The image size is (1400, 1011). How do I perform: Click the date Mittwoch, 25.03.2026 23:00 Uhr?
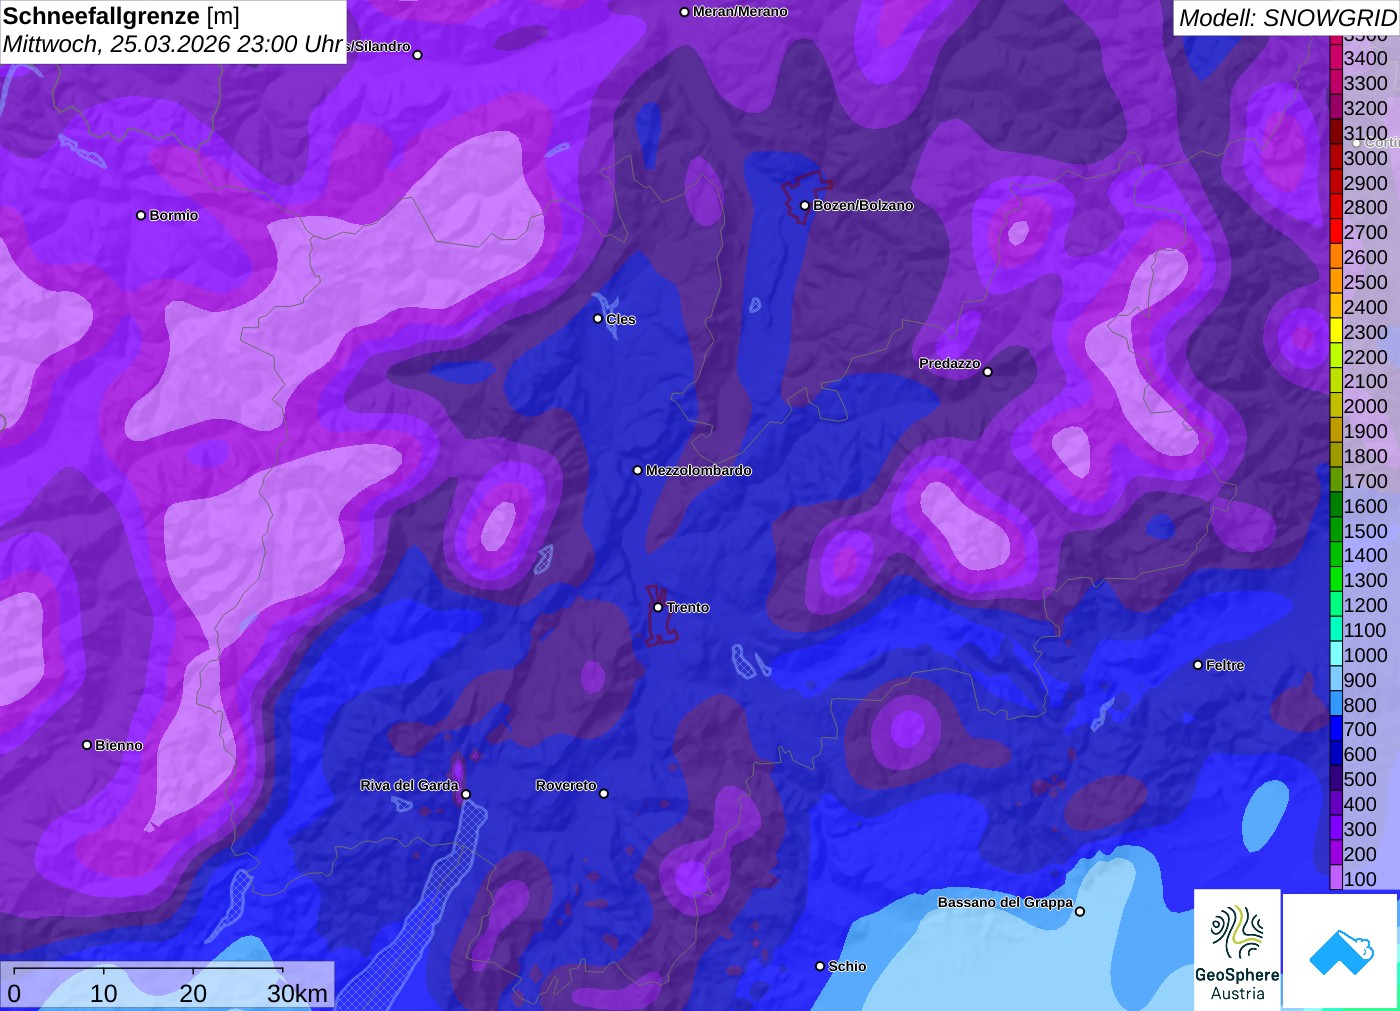click(173, 44)
